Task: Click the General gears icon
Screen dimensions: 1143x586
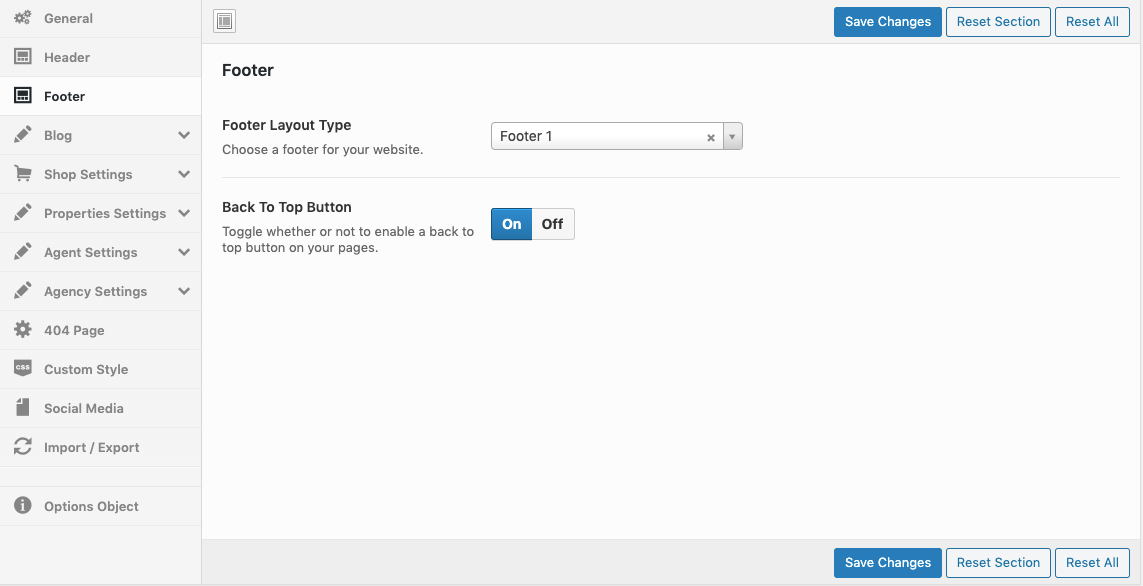Action: [23, 18]
